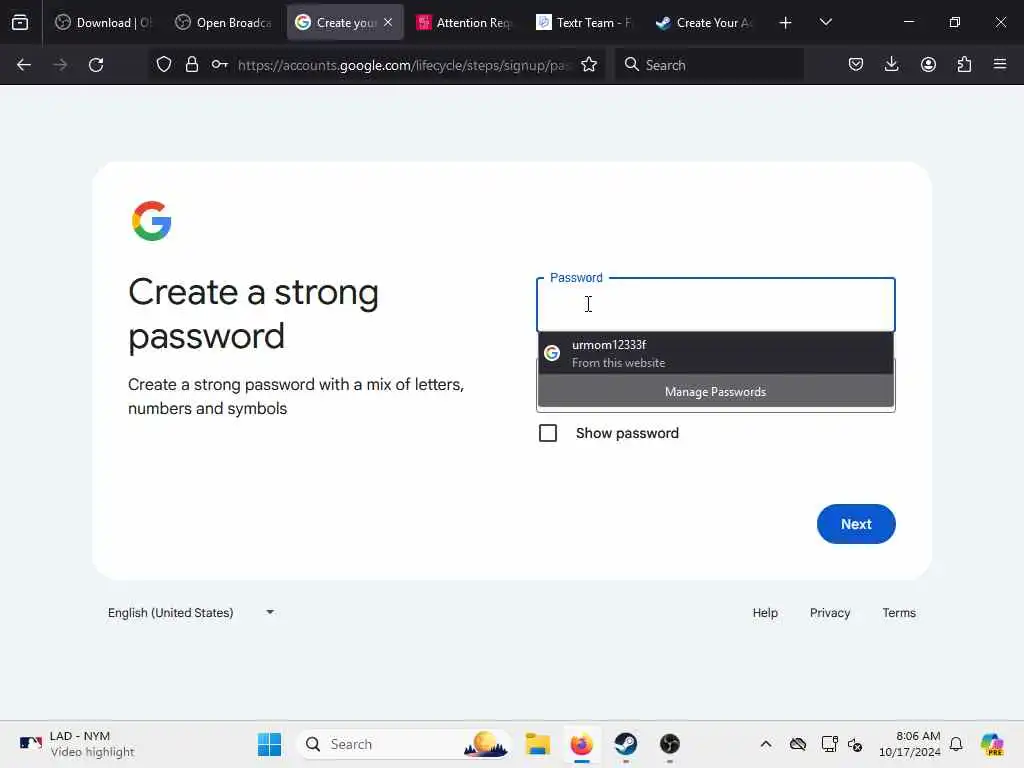Click into the Password field
This screenshot has width=1024, height=768.
point(716,305)
